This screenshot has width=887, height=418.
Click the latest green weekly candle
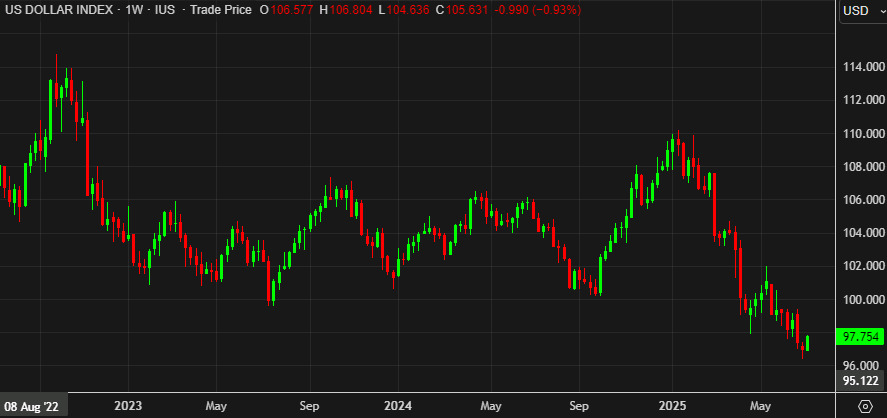click(x=808, y=343)
